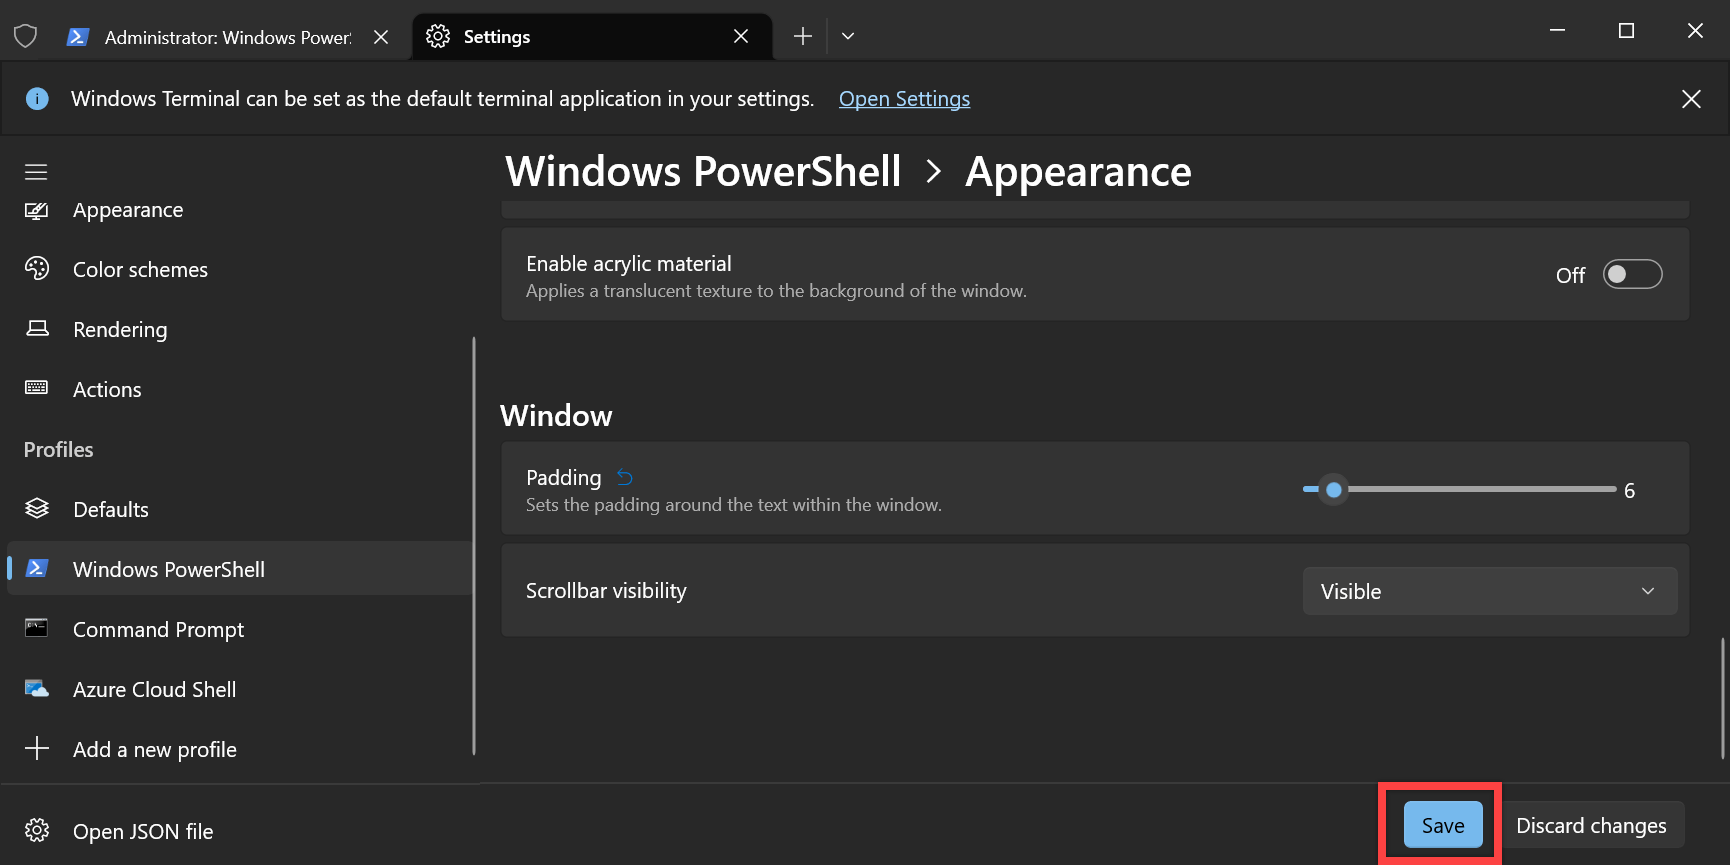Click the Profiles section label

pos(59,450)
